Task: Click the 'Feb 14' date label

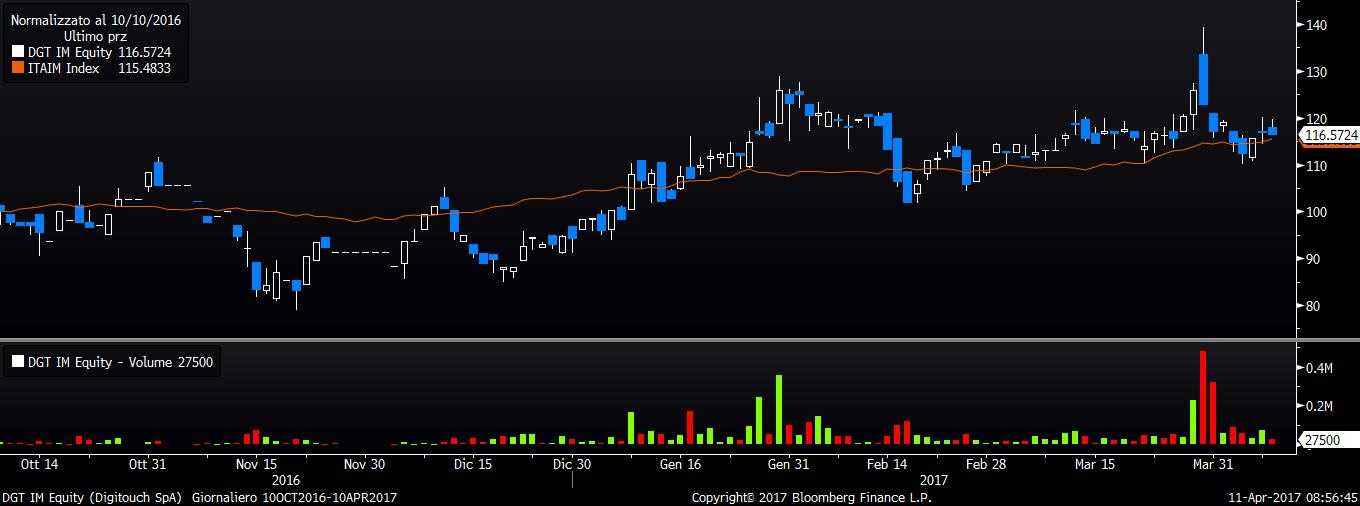Action: tap(887, 464)
